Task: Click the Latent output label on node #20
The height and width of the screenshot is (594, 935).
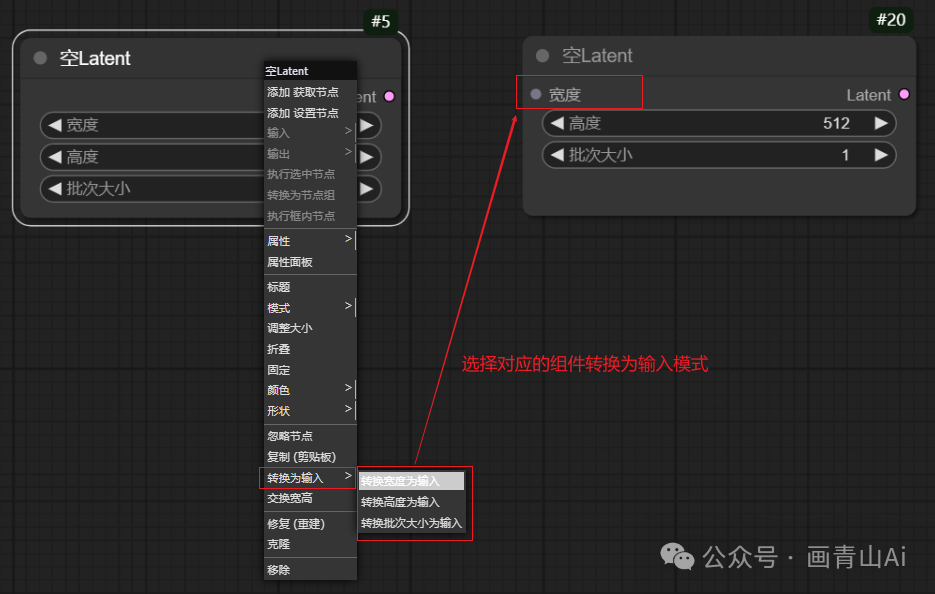Action: (x=868, y=95)
